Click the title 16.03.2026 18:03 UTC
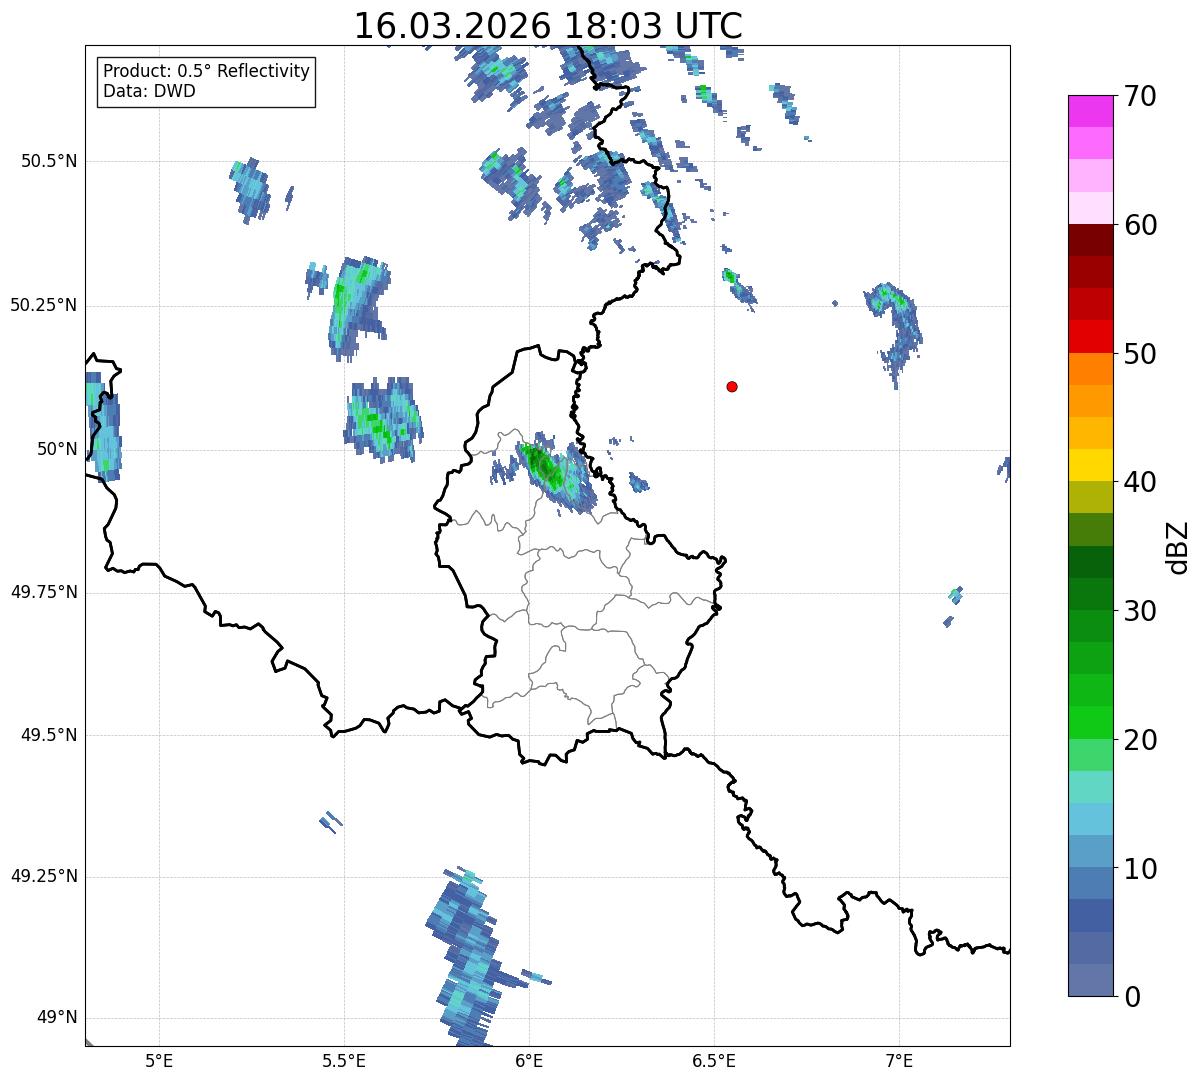The width and height of the screenshot is (1202, 1081). [x=548, y=26]
